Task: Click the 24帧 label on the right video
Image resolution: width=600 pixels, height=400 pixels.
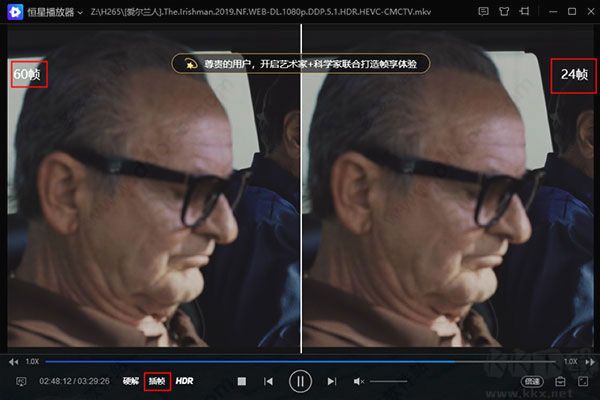Action: (x=574, y=74)
